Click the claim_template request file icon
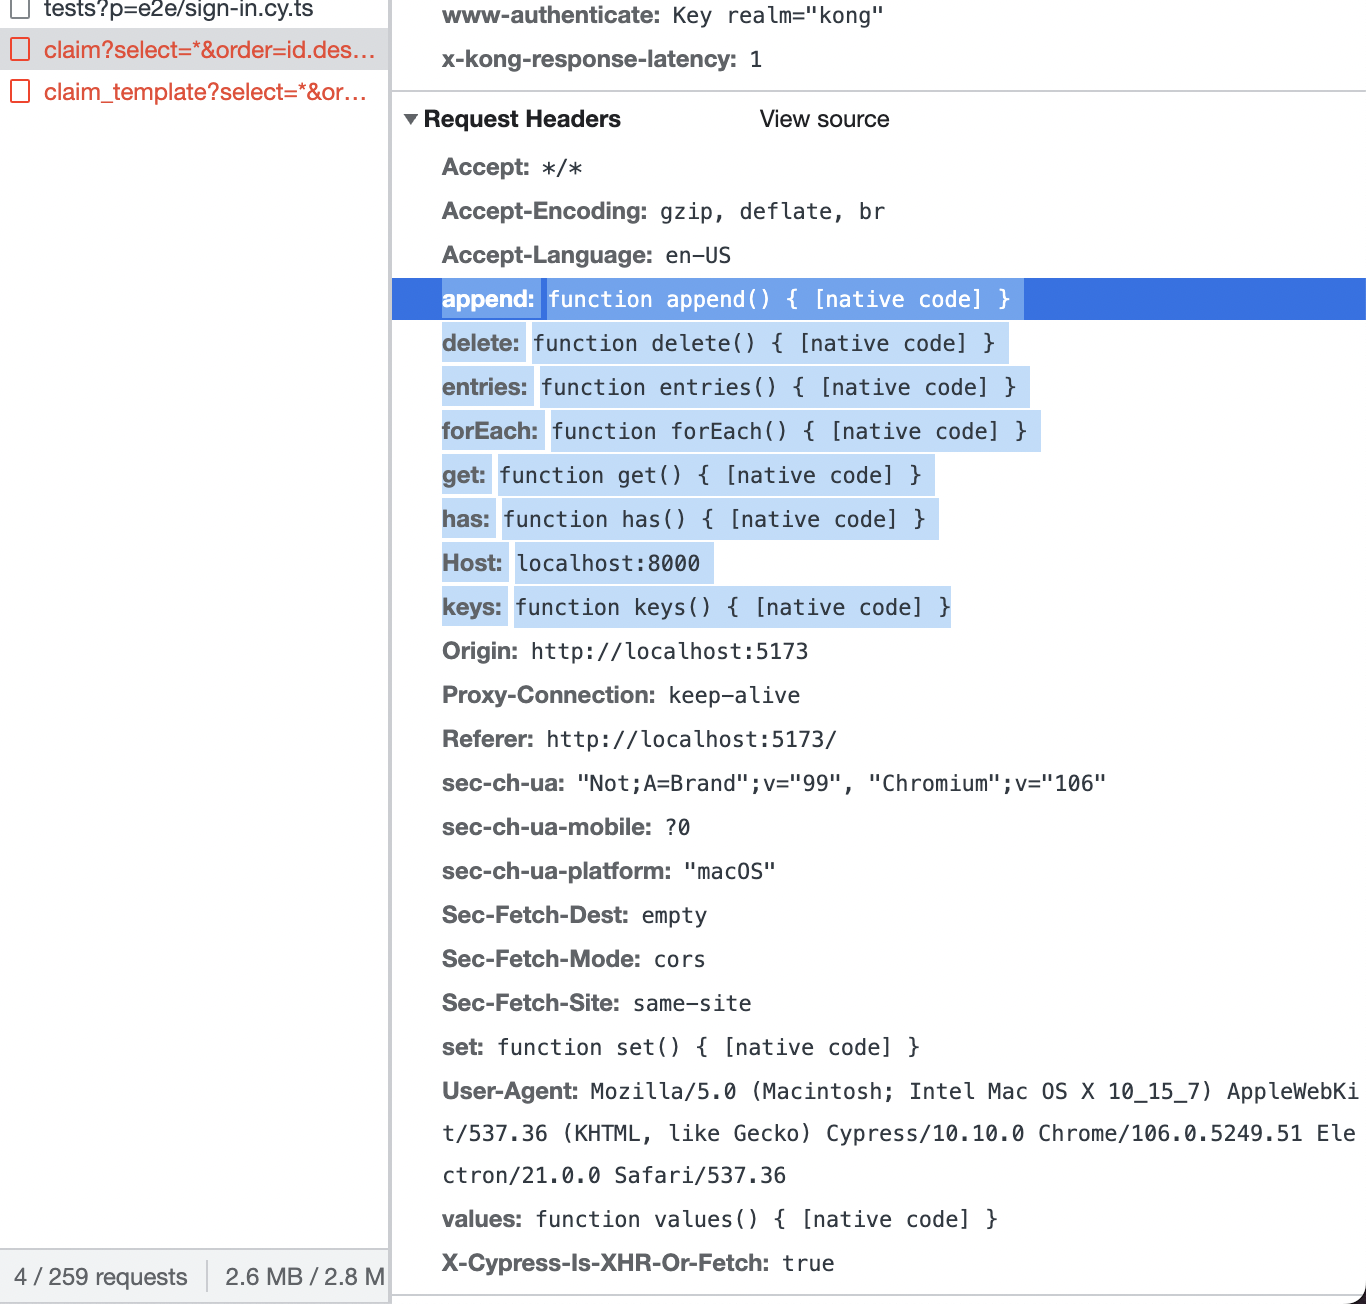Image resolution: width=1366 pixels, height=1304 pixels. tap(20, 92)
